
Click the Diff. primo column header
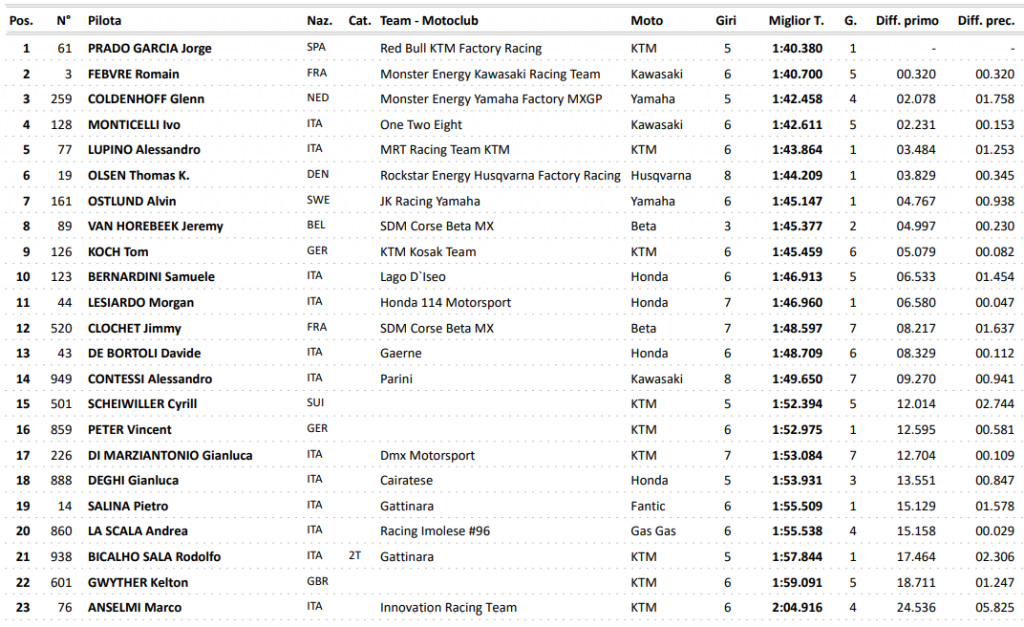point(904,20)
